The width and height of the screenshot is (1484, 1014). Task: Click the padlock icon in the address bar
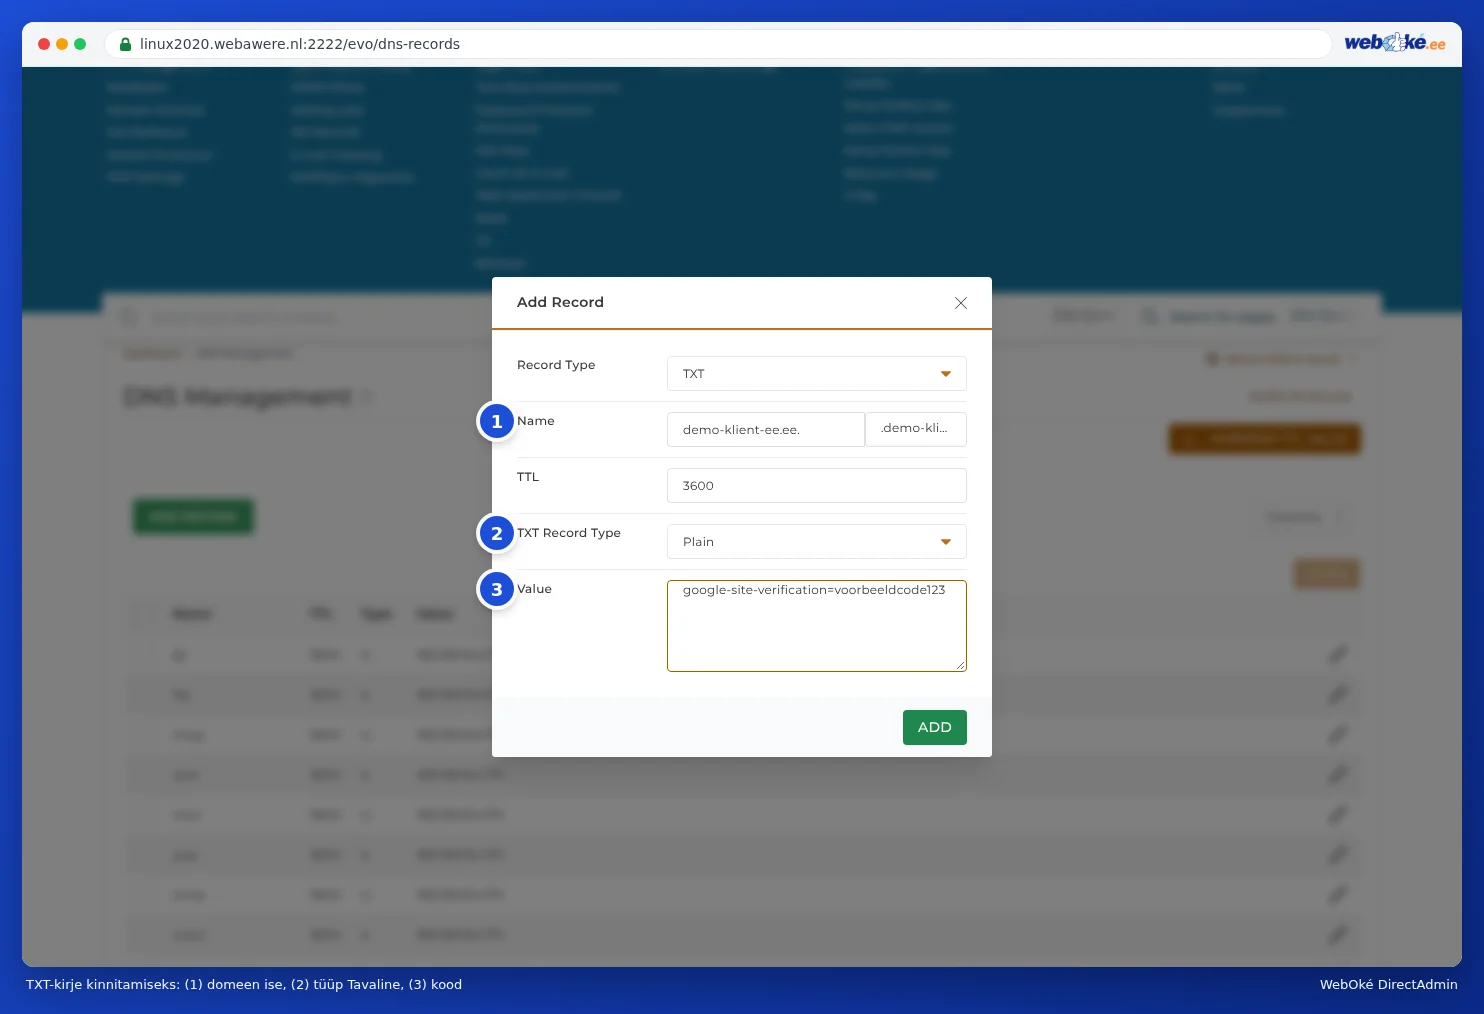tap(126, 44)
